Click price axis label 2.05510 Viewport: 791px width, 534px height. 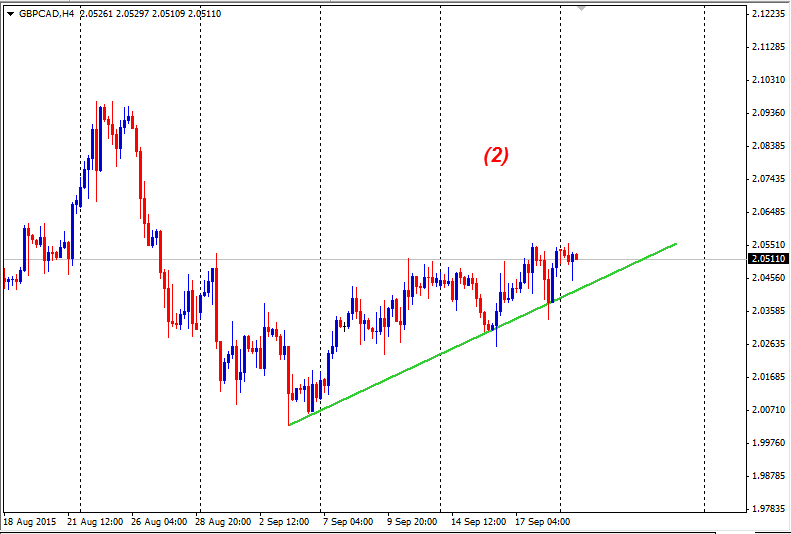click(768, 245)
